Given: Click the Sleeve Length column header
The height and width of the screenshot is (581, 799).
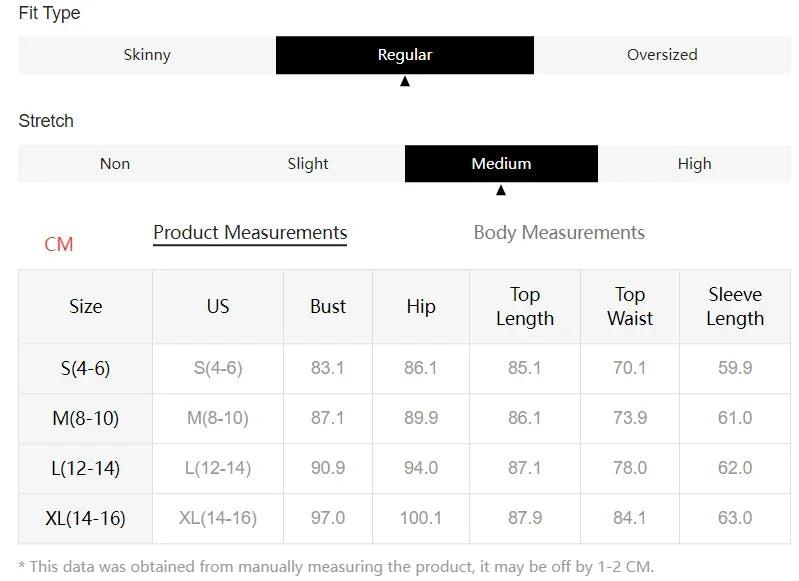Looking at the screenshot, I should coord(735,307).
